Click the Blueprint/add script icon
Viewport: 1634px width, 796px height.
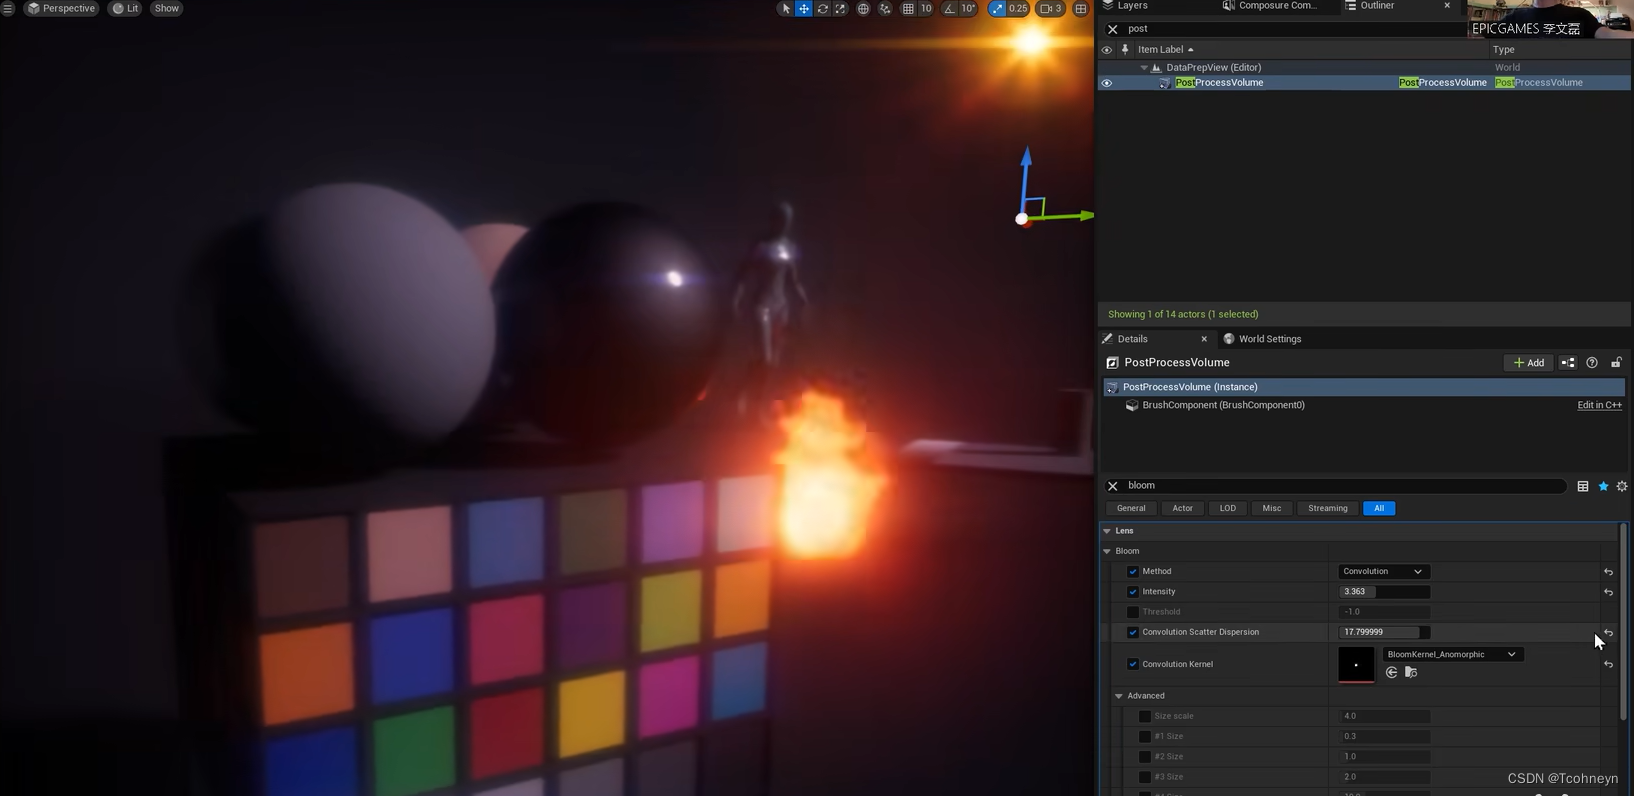1567,363
